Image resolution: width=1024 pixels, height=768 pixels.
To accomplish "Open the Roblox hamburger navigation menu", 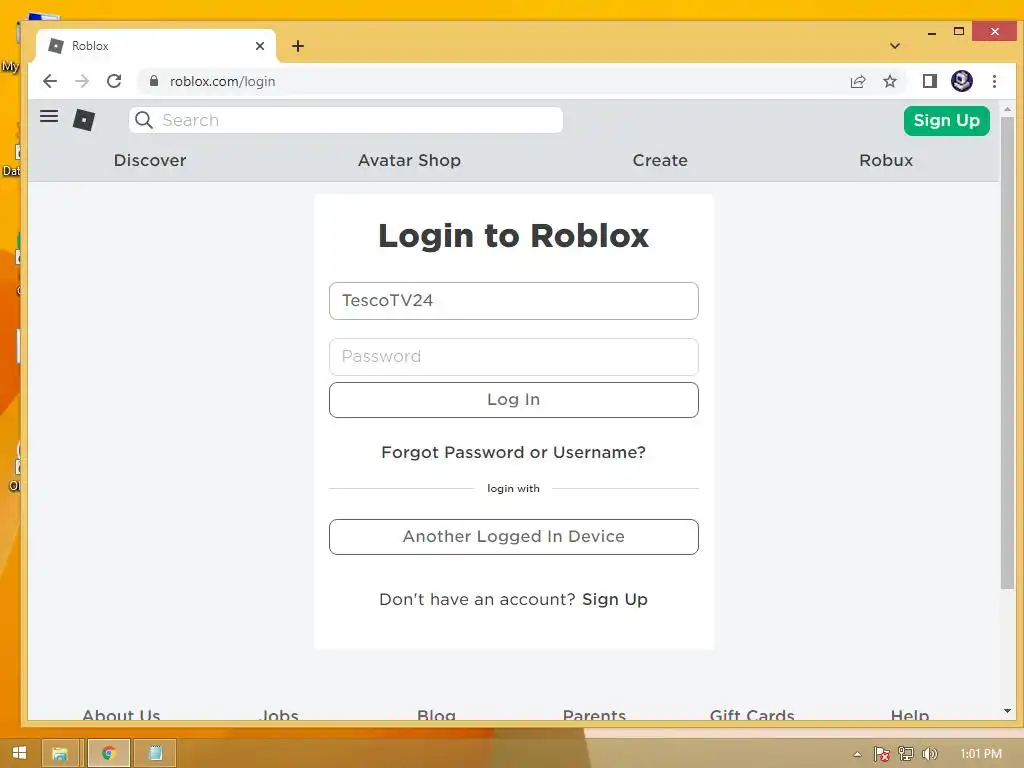I will (x=49, y=116).
